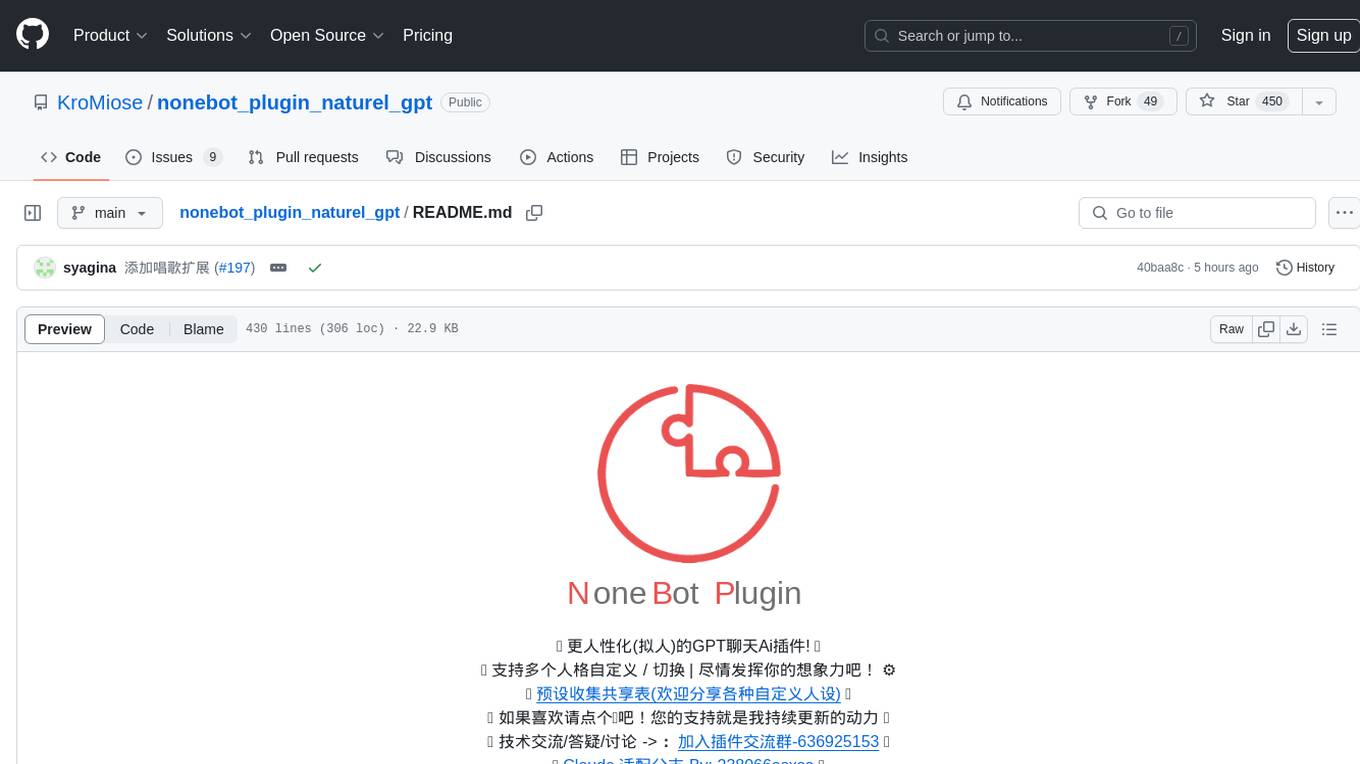Open the syagina avatar image
The height and width of the screenshot is (764, 1360).
pyautogui.click(x=45, y=268)
